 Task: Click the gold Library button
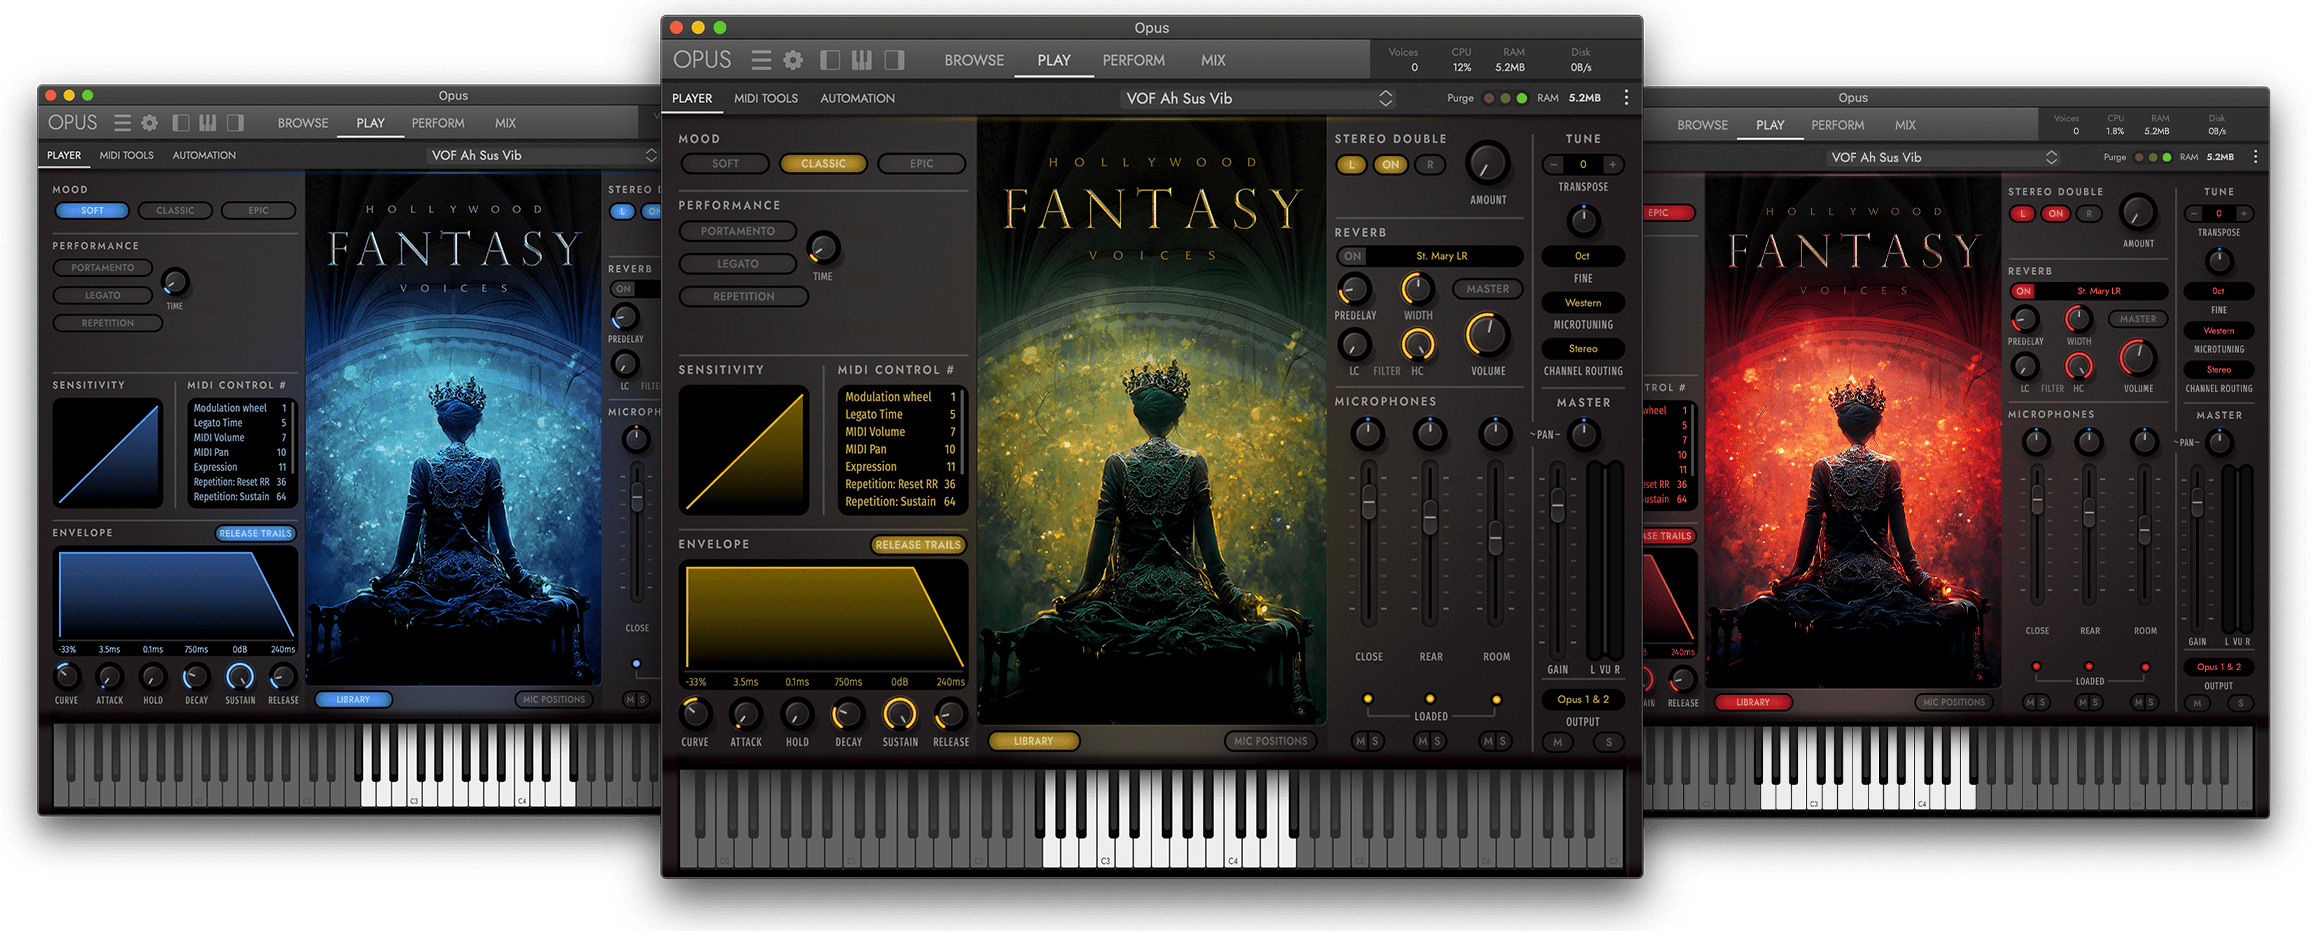click(1033, 741)
